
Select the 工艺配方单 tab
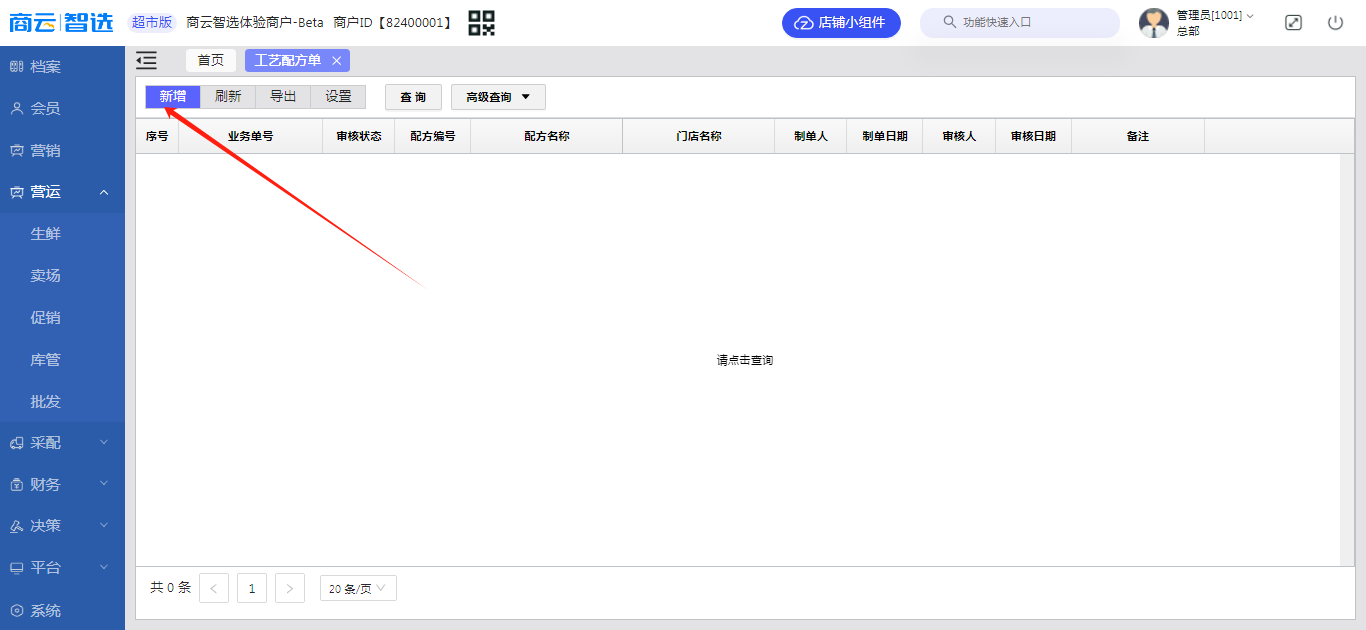(x=288, y=61)
